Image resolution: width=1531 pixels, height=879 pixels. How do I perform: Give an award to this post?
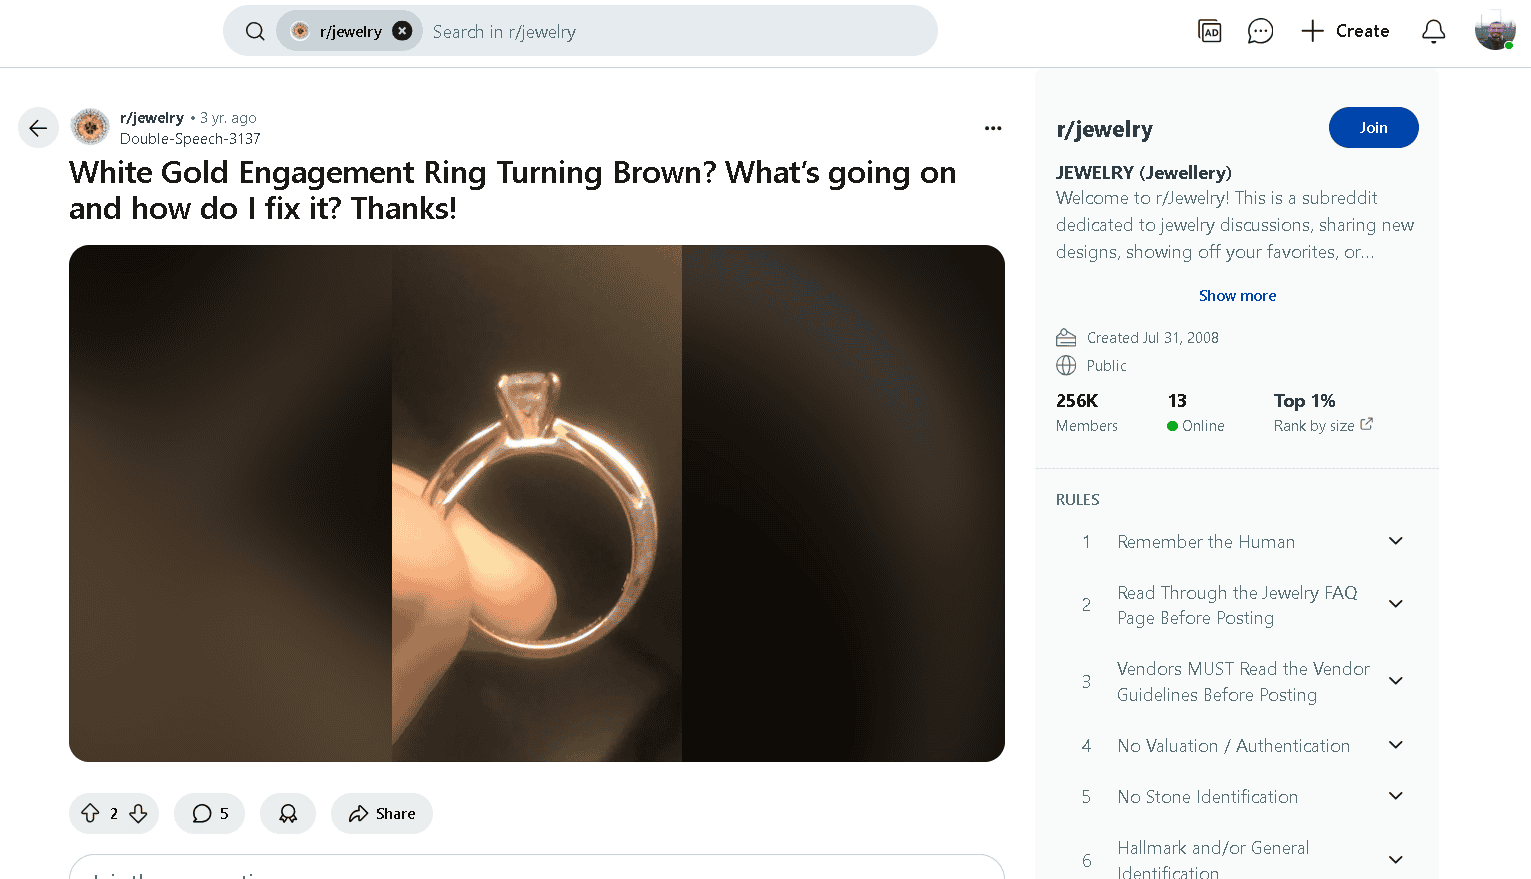288,814
